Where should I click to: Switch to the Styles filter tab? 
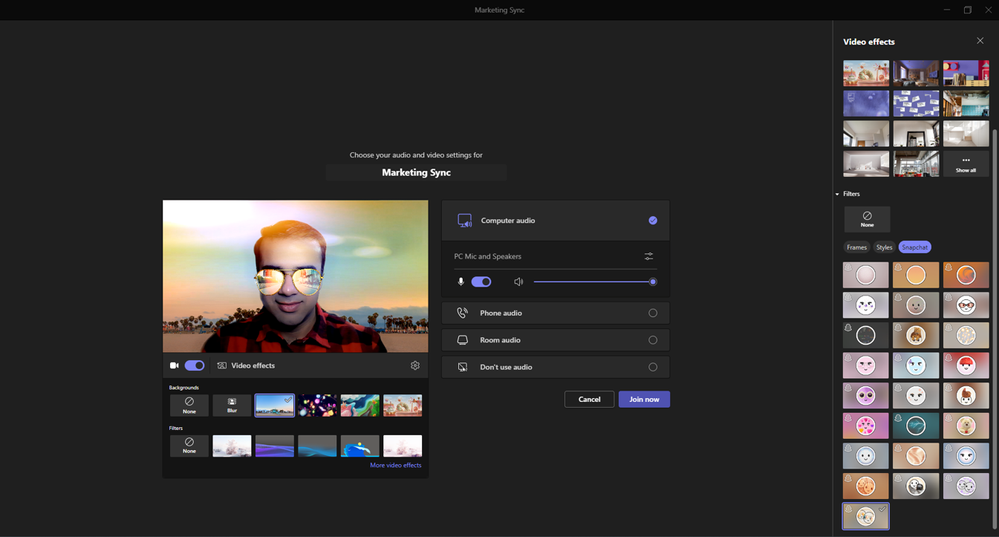click(884, 247)
